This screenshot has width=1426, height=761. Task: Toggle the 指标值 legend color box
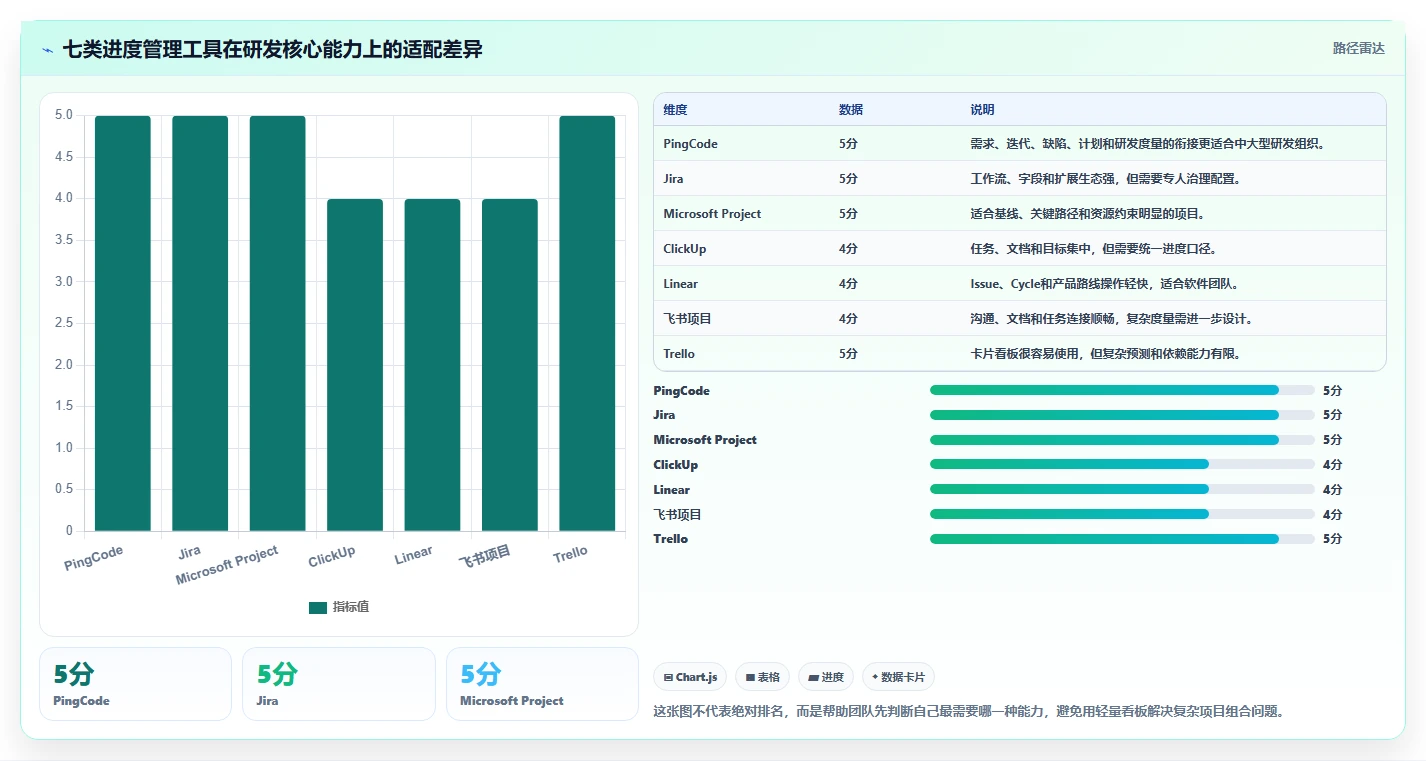tap(318, 607)
